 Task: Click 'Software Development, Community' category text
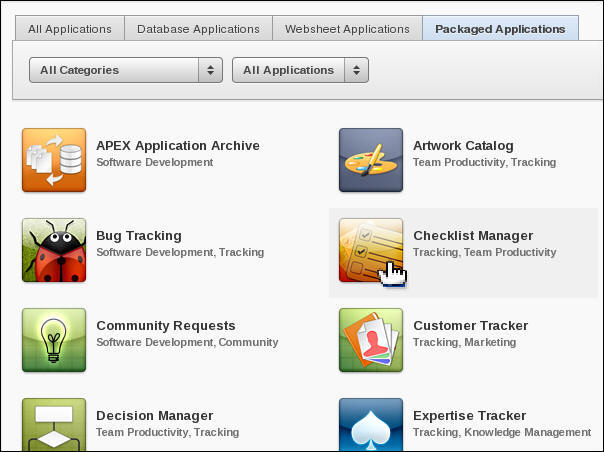187,342
